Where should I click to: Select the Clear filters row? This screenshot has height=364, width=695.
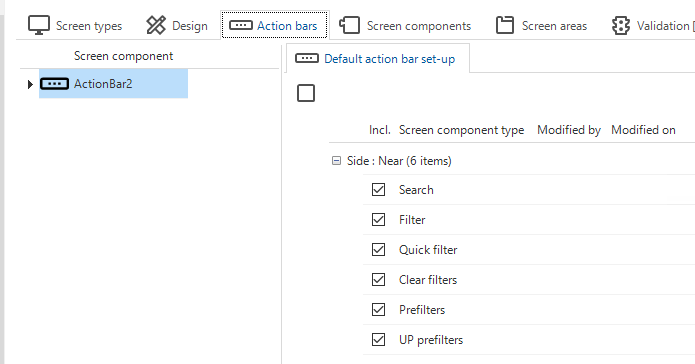[x=529, y=280]
